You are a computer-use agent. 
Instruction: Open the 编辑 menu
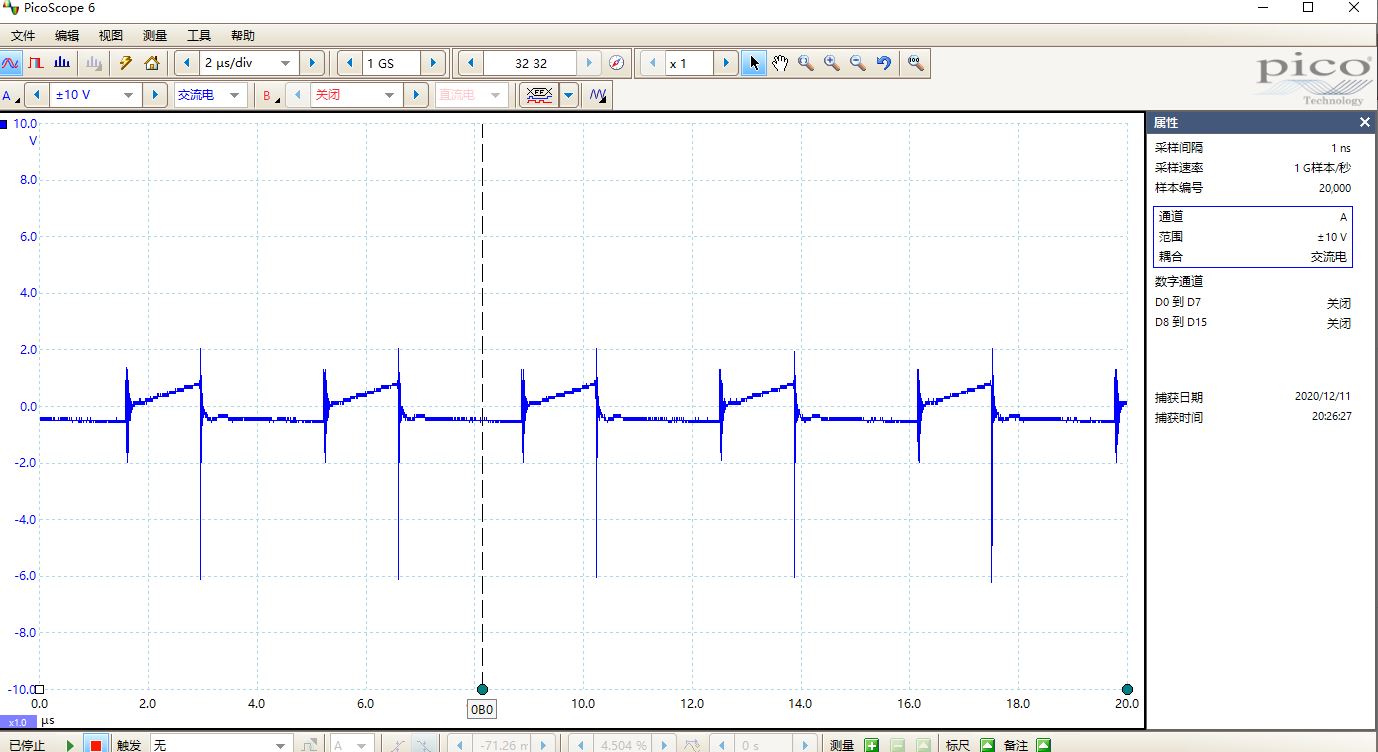tap(67, 35)
